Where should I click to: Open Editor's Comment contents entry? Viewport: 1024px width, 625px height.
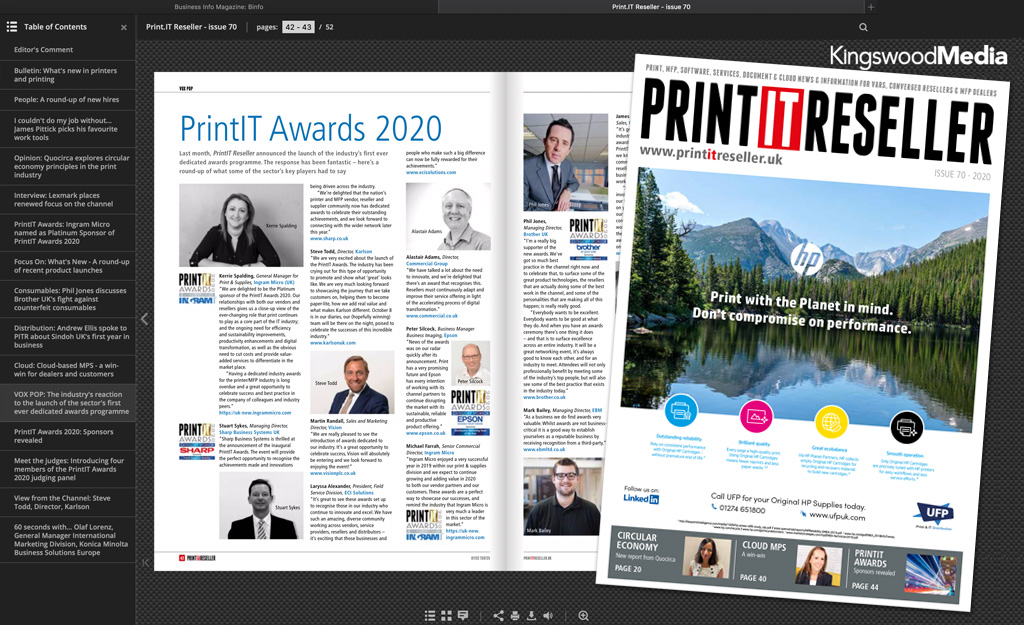[68, 50]
